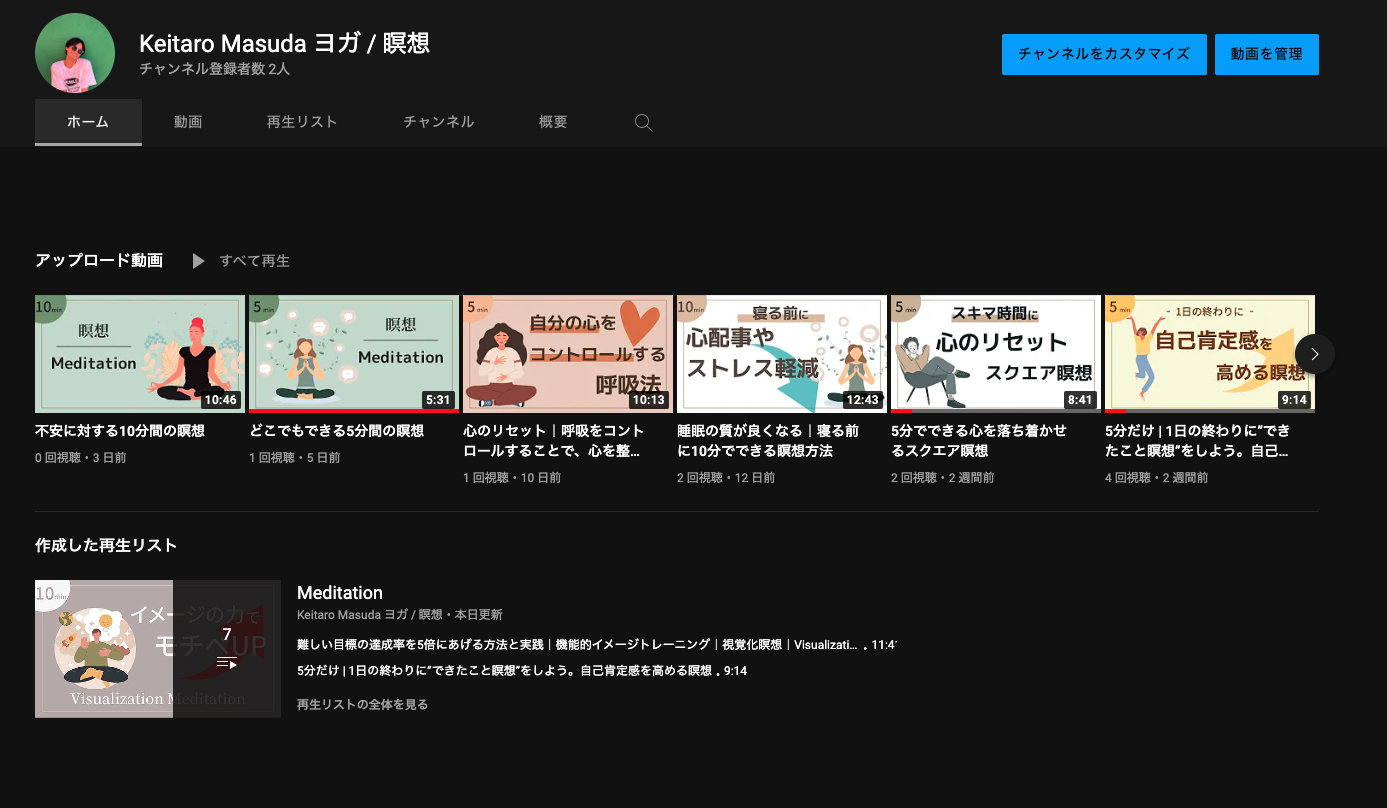Click the 睡眠の質が良くなる video title
The height and width of the screenshot is (808, 1387).
[x=768, y=440]
